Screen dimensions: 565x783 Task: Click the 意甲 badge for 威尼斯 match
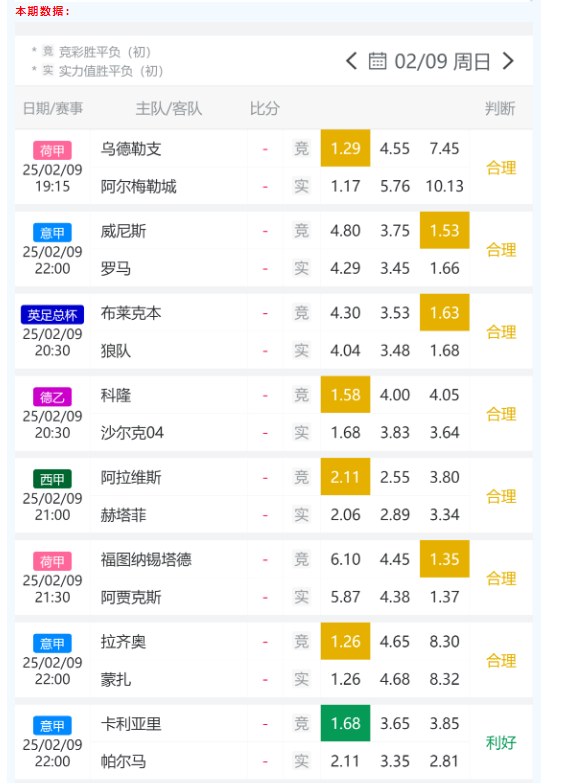pyautogui.click(x=52, y=233)
